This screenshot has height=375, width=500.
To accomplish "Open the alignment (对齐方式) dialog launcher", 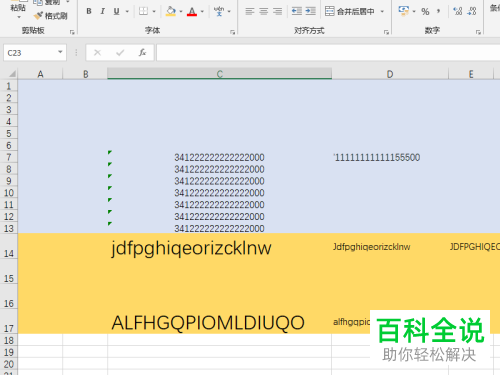I will 386,32.
